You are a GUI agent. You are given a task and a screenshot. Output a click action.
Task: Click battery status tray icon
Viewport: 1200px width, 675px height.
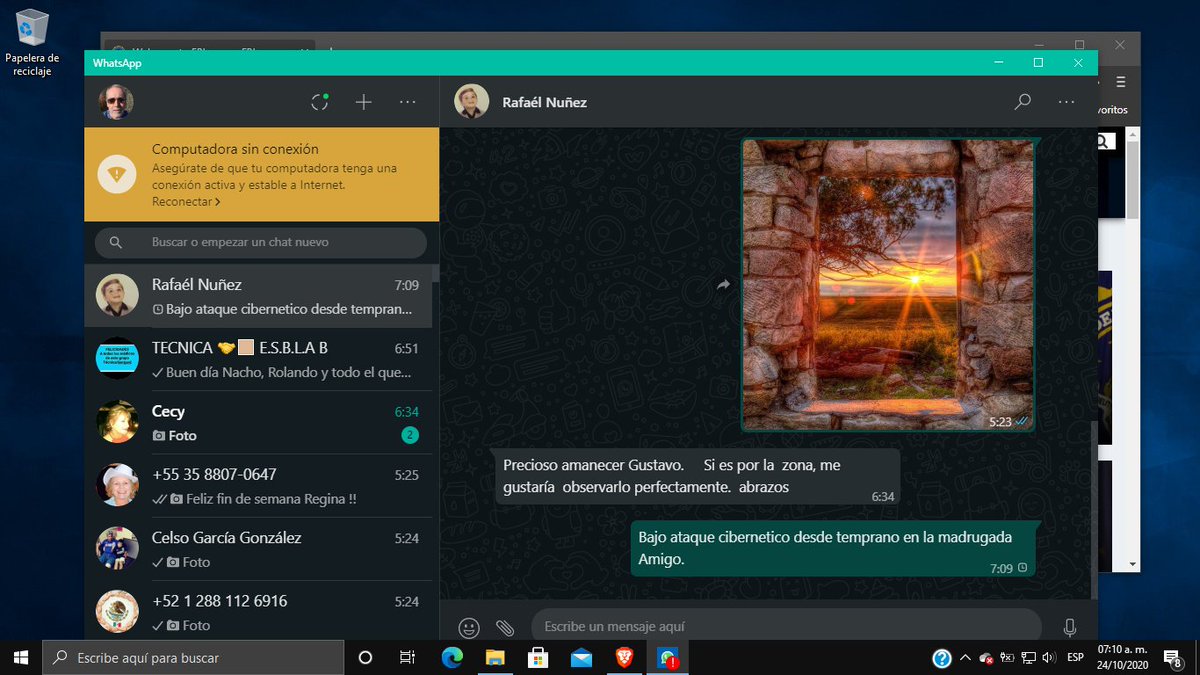[x=1007, y=658]
